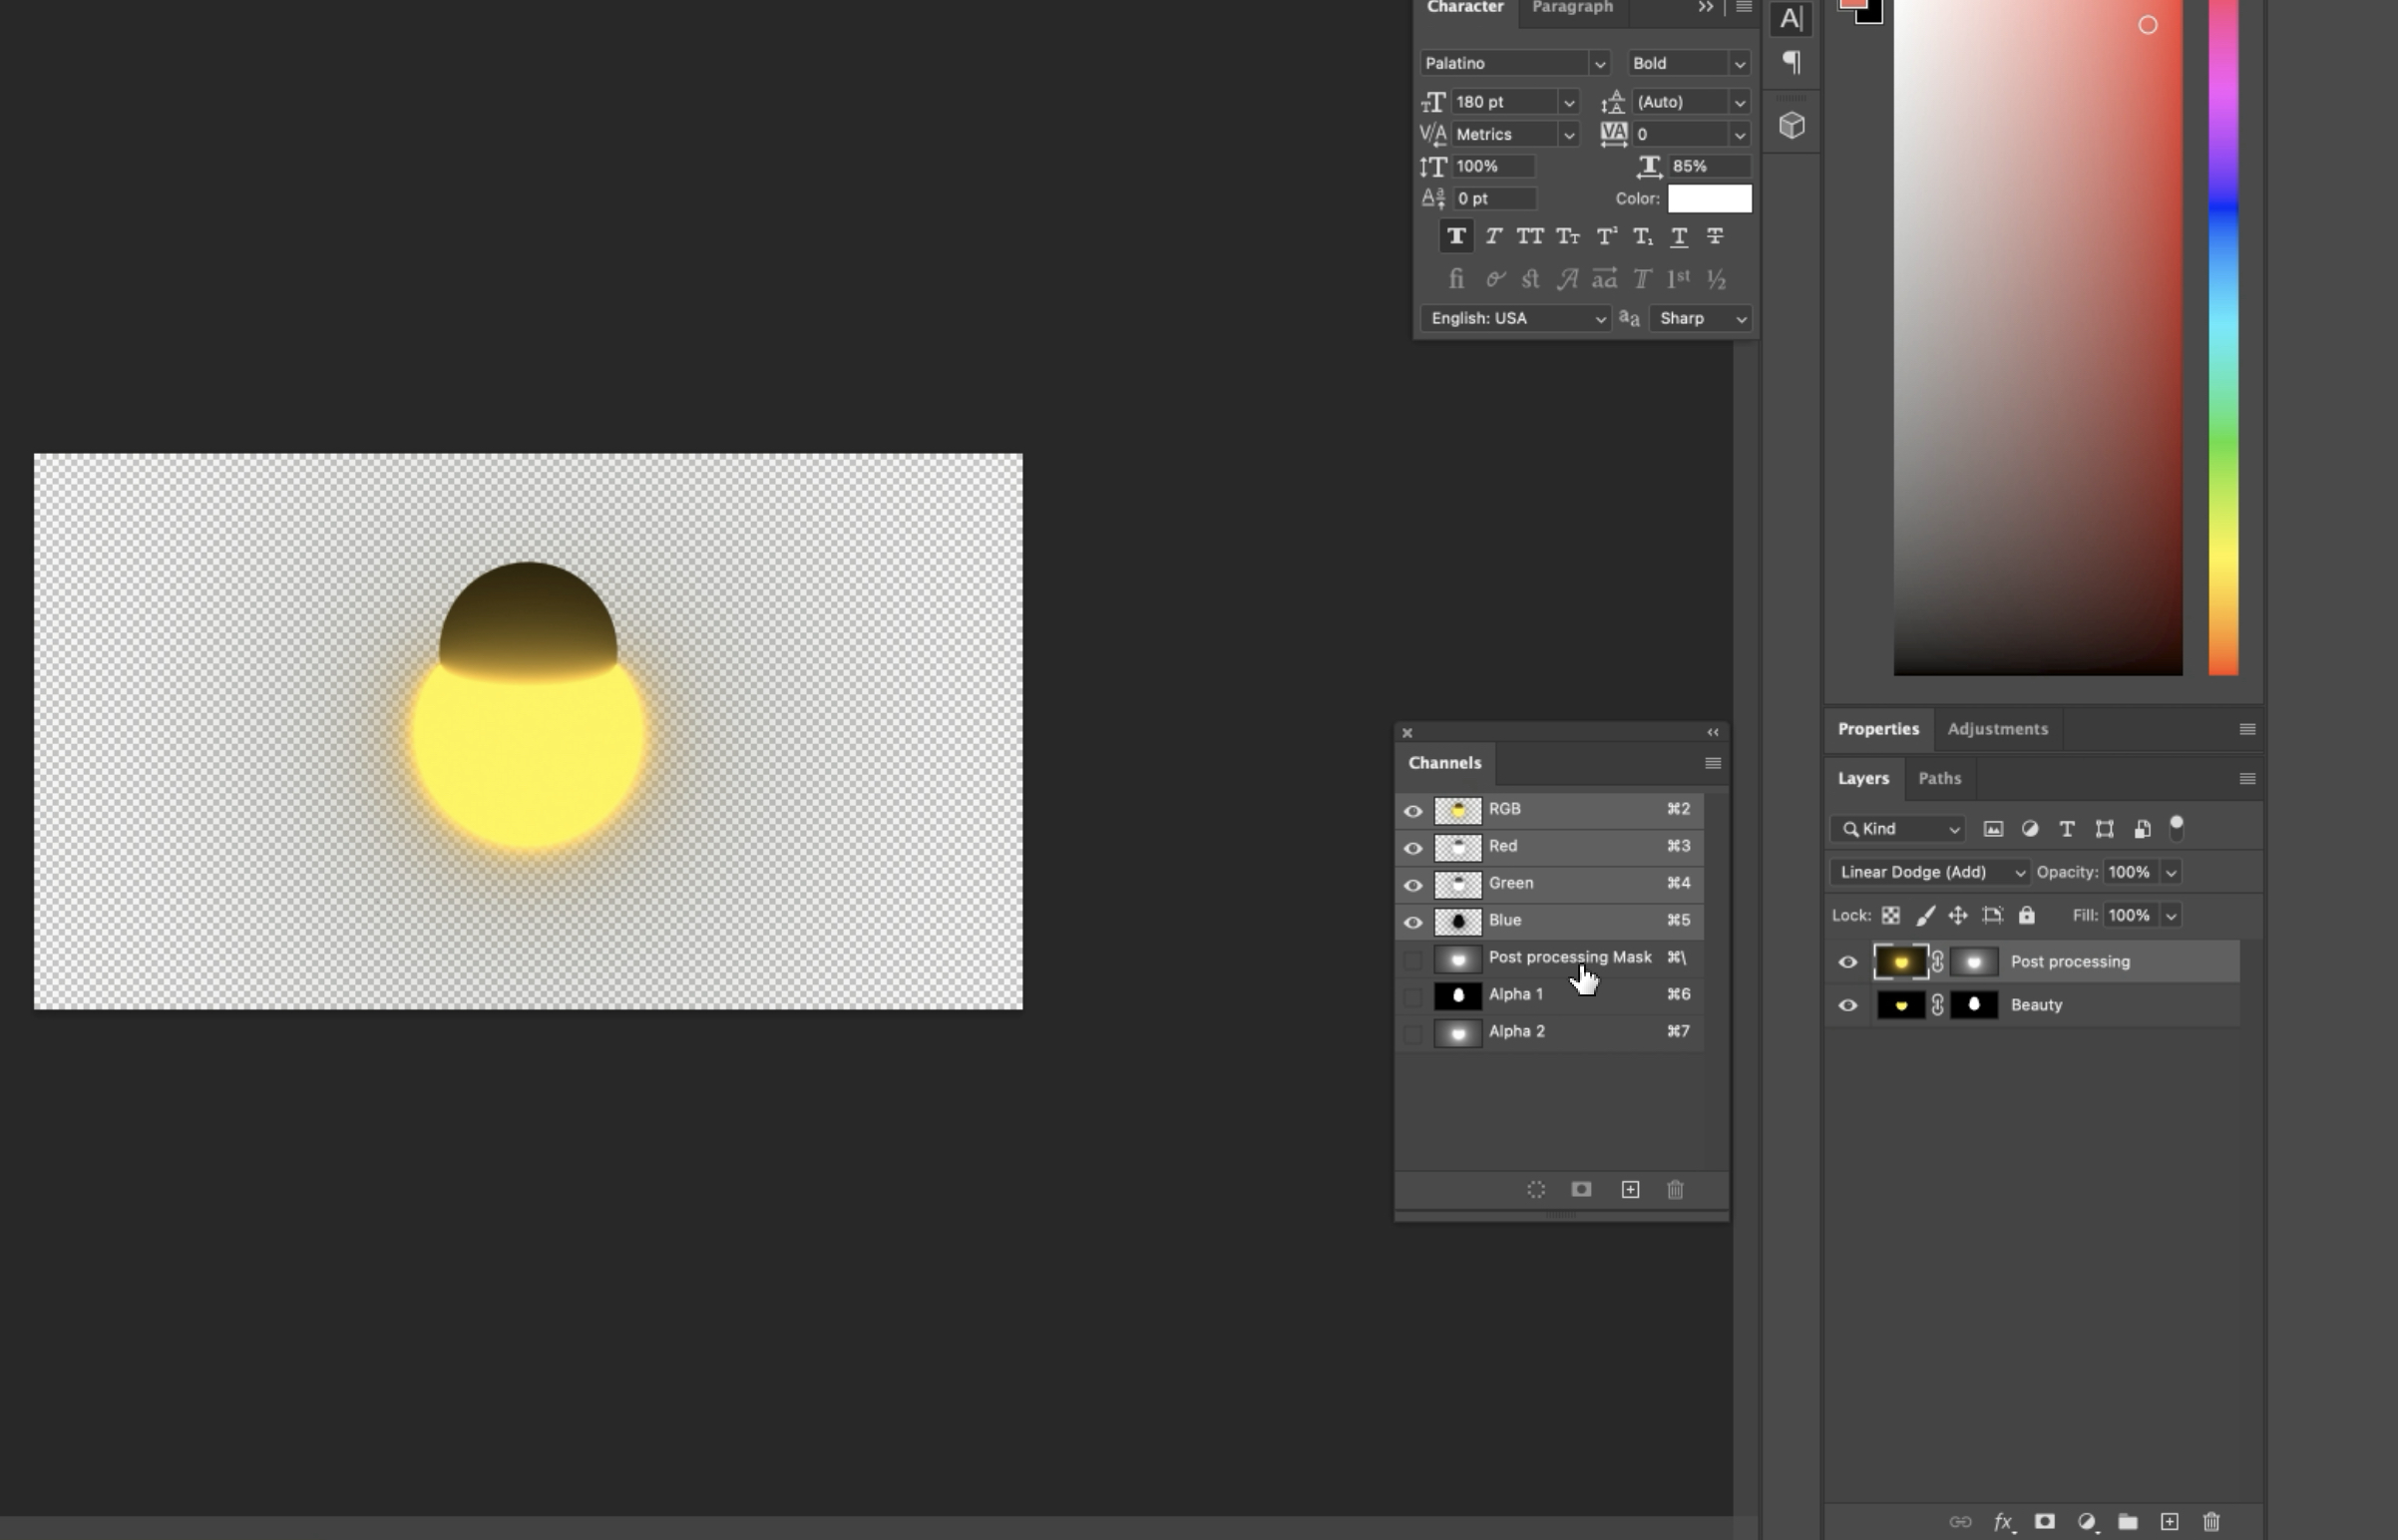Image resolution: width=2398 pixels, height=1540 pixels.
Task: Open the Linear Dodge blend mode dropdown
Action: pos(1930,872)
